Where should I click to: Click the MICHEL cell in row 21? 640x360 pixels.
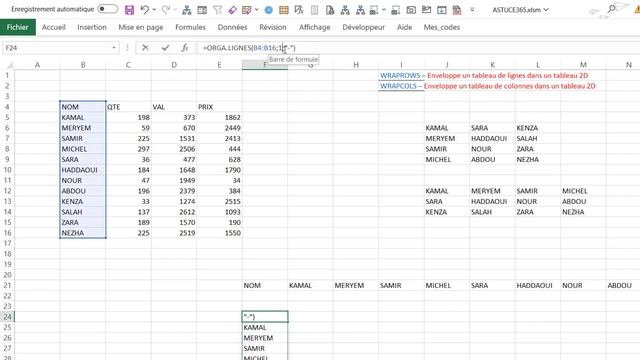point(447,286)
